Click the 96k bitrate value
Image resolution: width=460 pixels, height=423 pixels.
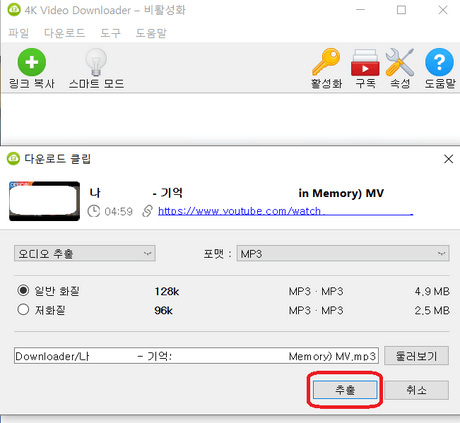pos(163,311)
